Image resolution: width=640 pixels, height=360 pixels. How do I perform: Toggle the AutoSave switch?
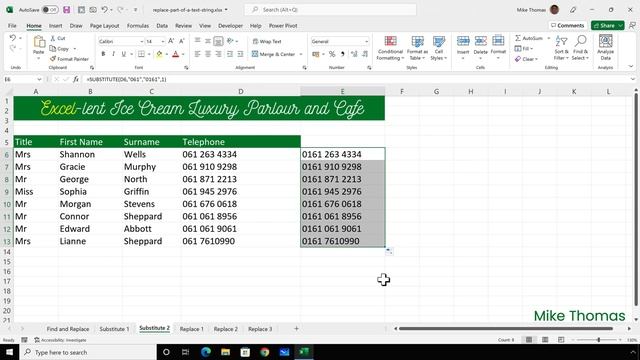[x=50, y=9]
